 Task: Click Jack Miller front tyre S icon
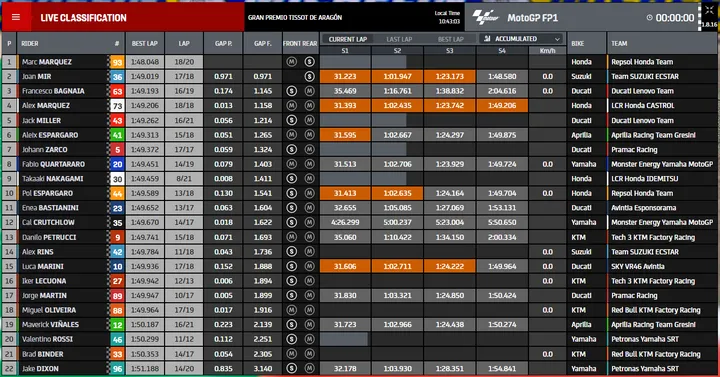[291, 120]
